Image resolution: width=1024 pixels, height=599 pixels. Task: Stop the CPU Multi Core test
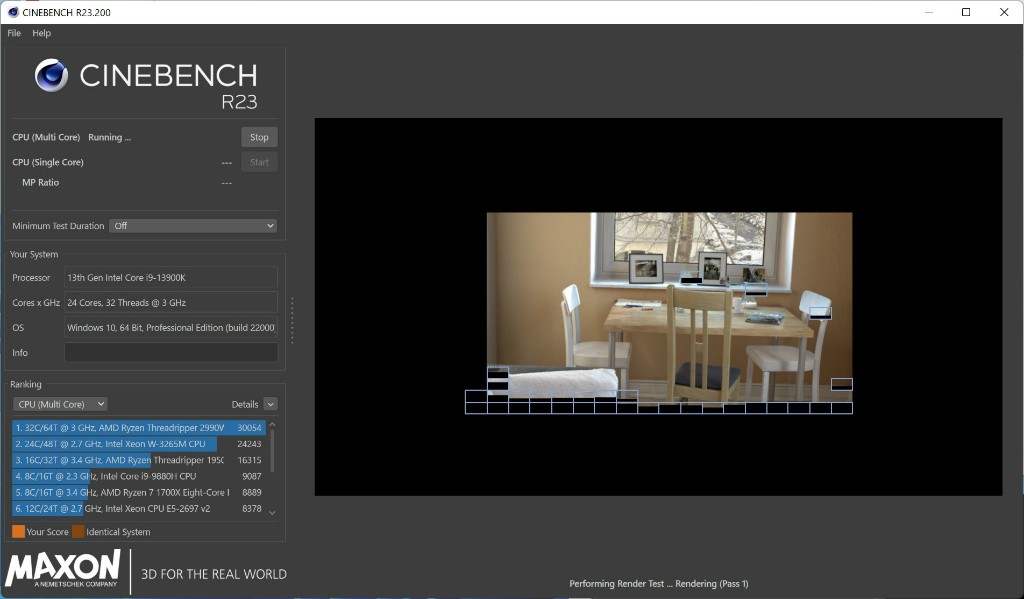[259, 137]
